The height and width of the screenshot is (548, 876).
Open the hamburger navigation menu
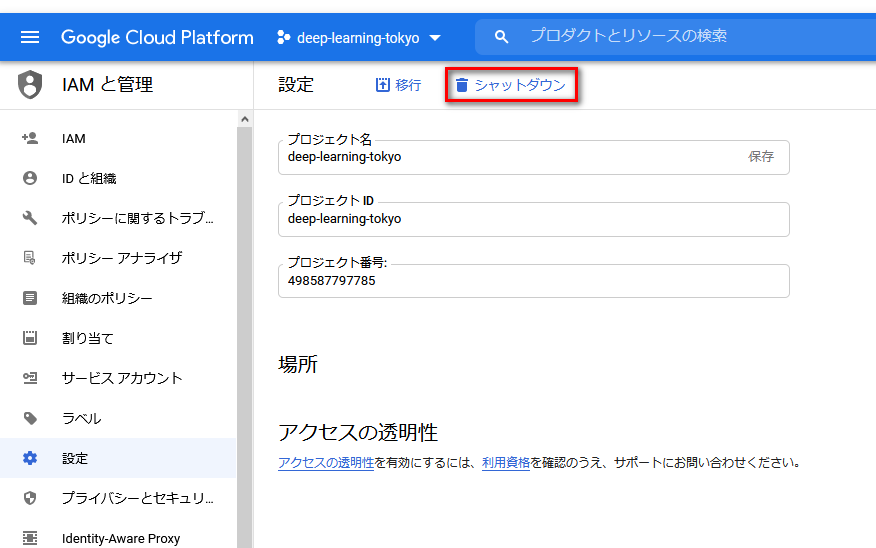tap(30, 37)
